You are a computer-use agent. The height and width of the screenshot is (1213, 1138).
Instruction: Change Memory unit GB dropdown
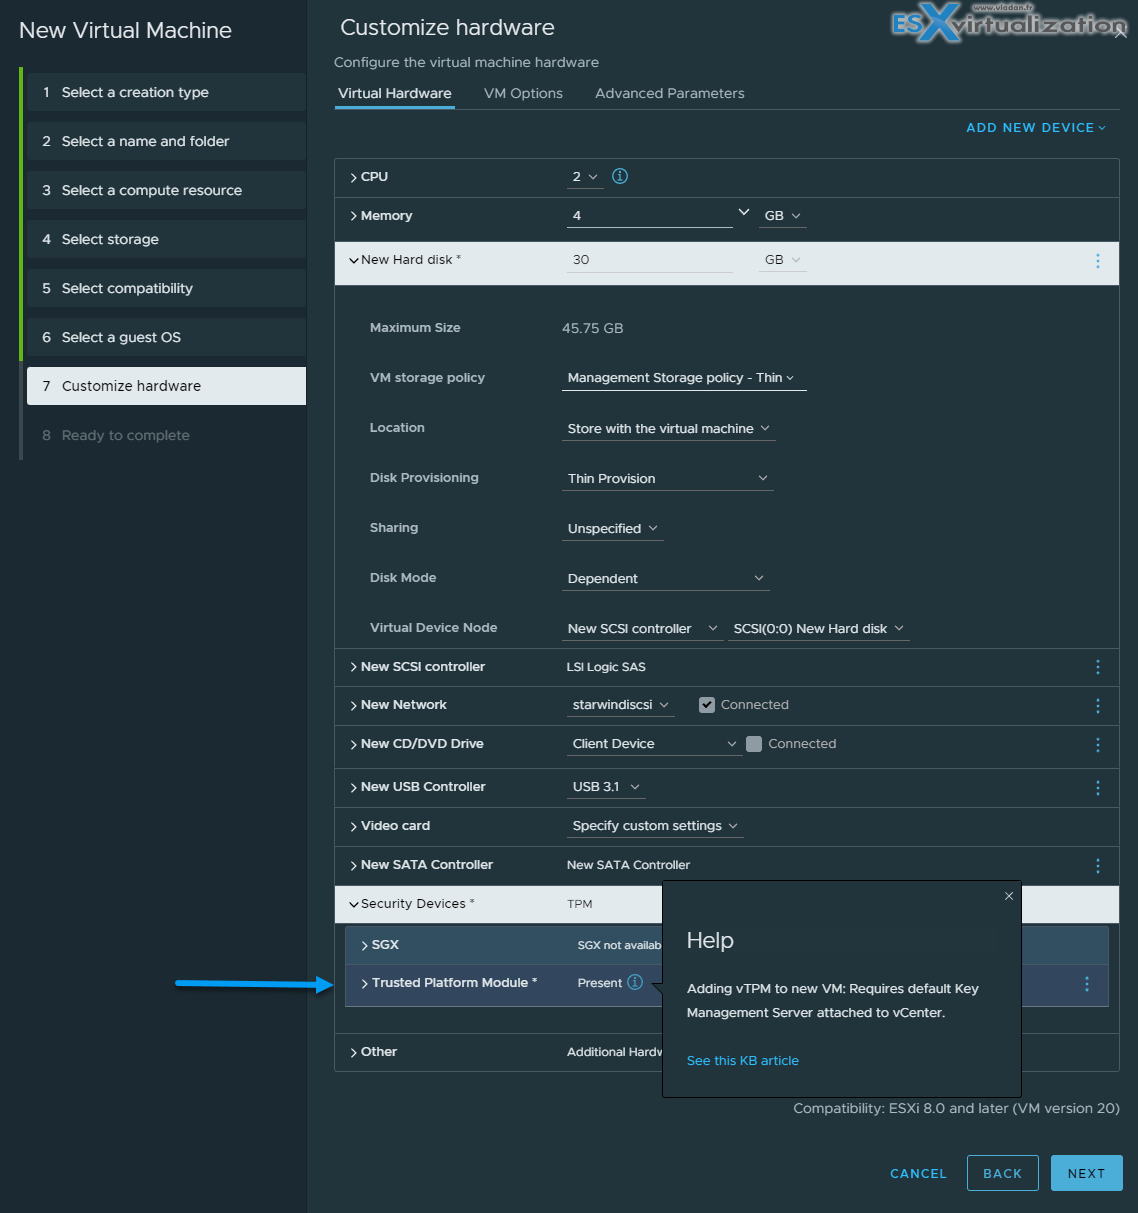783,216
